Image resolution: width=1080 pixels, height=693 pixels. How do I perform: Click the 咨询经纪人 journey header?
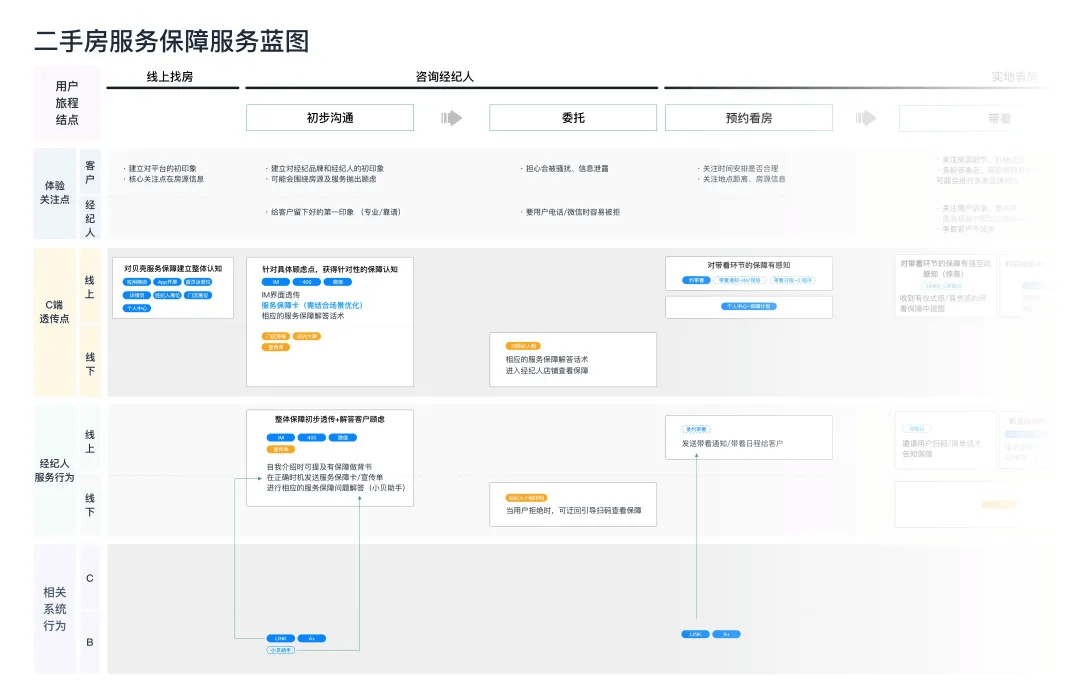(x=444, y=76)
